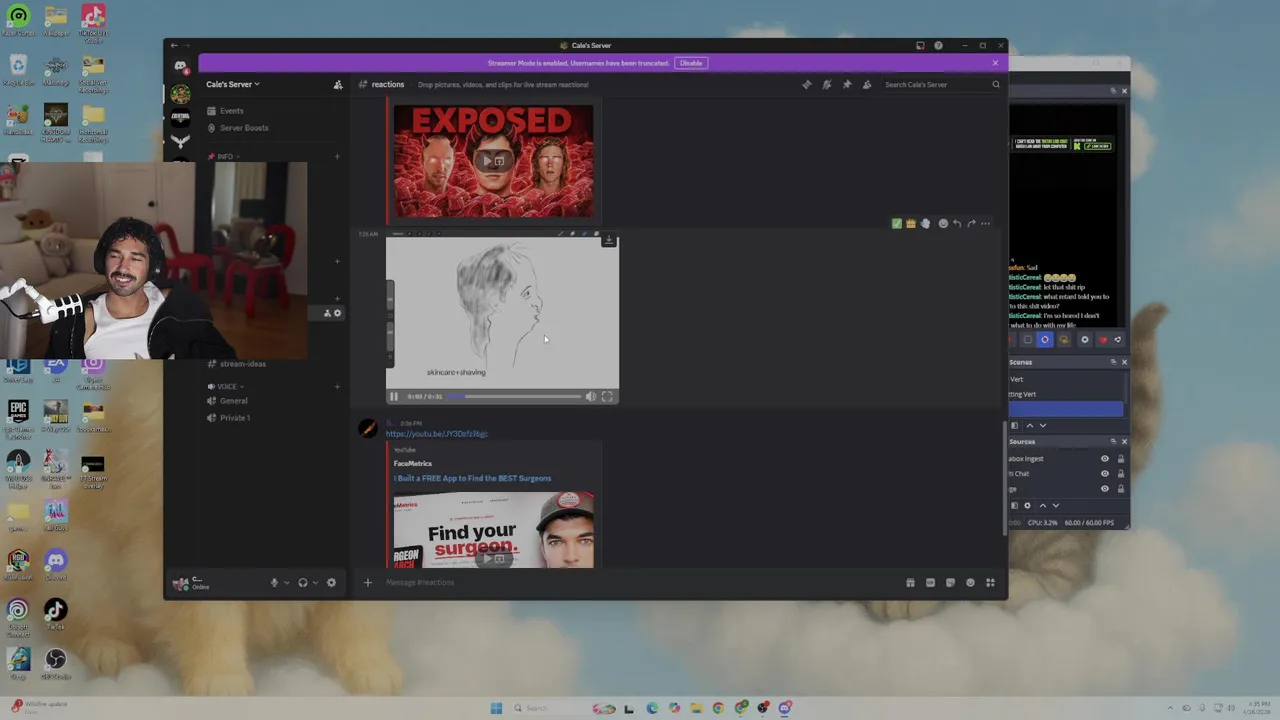This screenshot has height=720, width=1280.
Task: Move OBS source down arrow
Action: pos(1056,506)
